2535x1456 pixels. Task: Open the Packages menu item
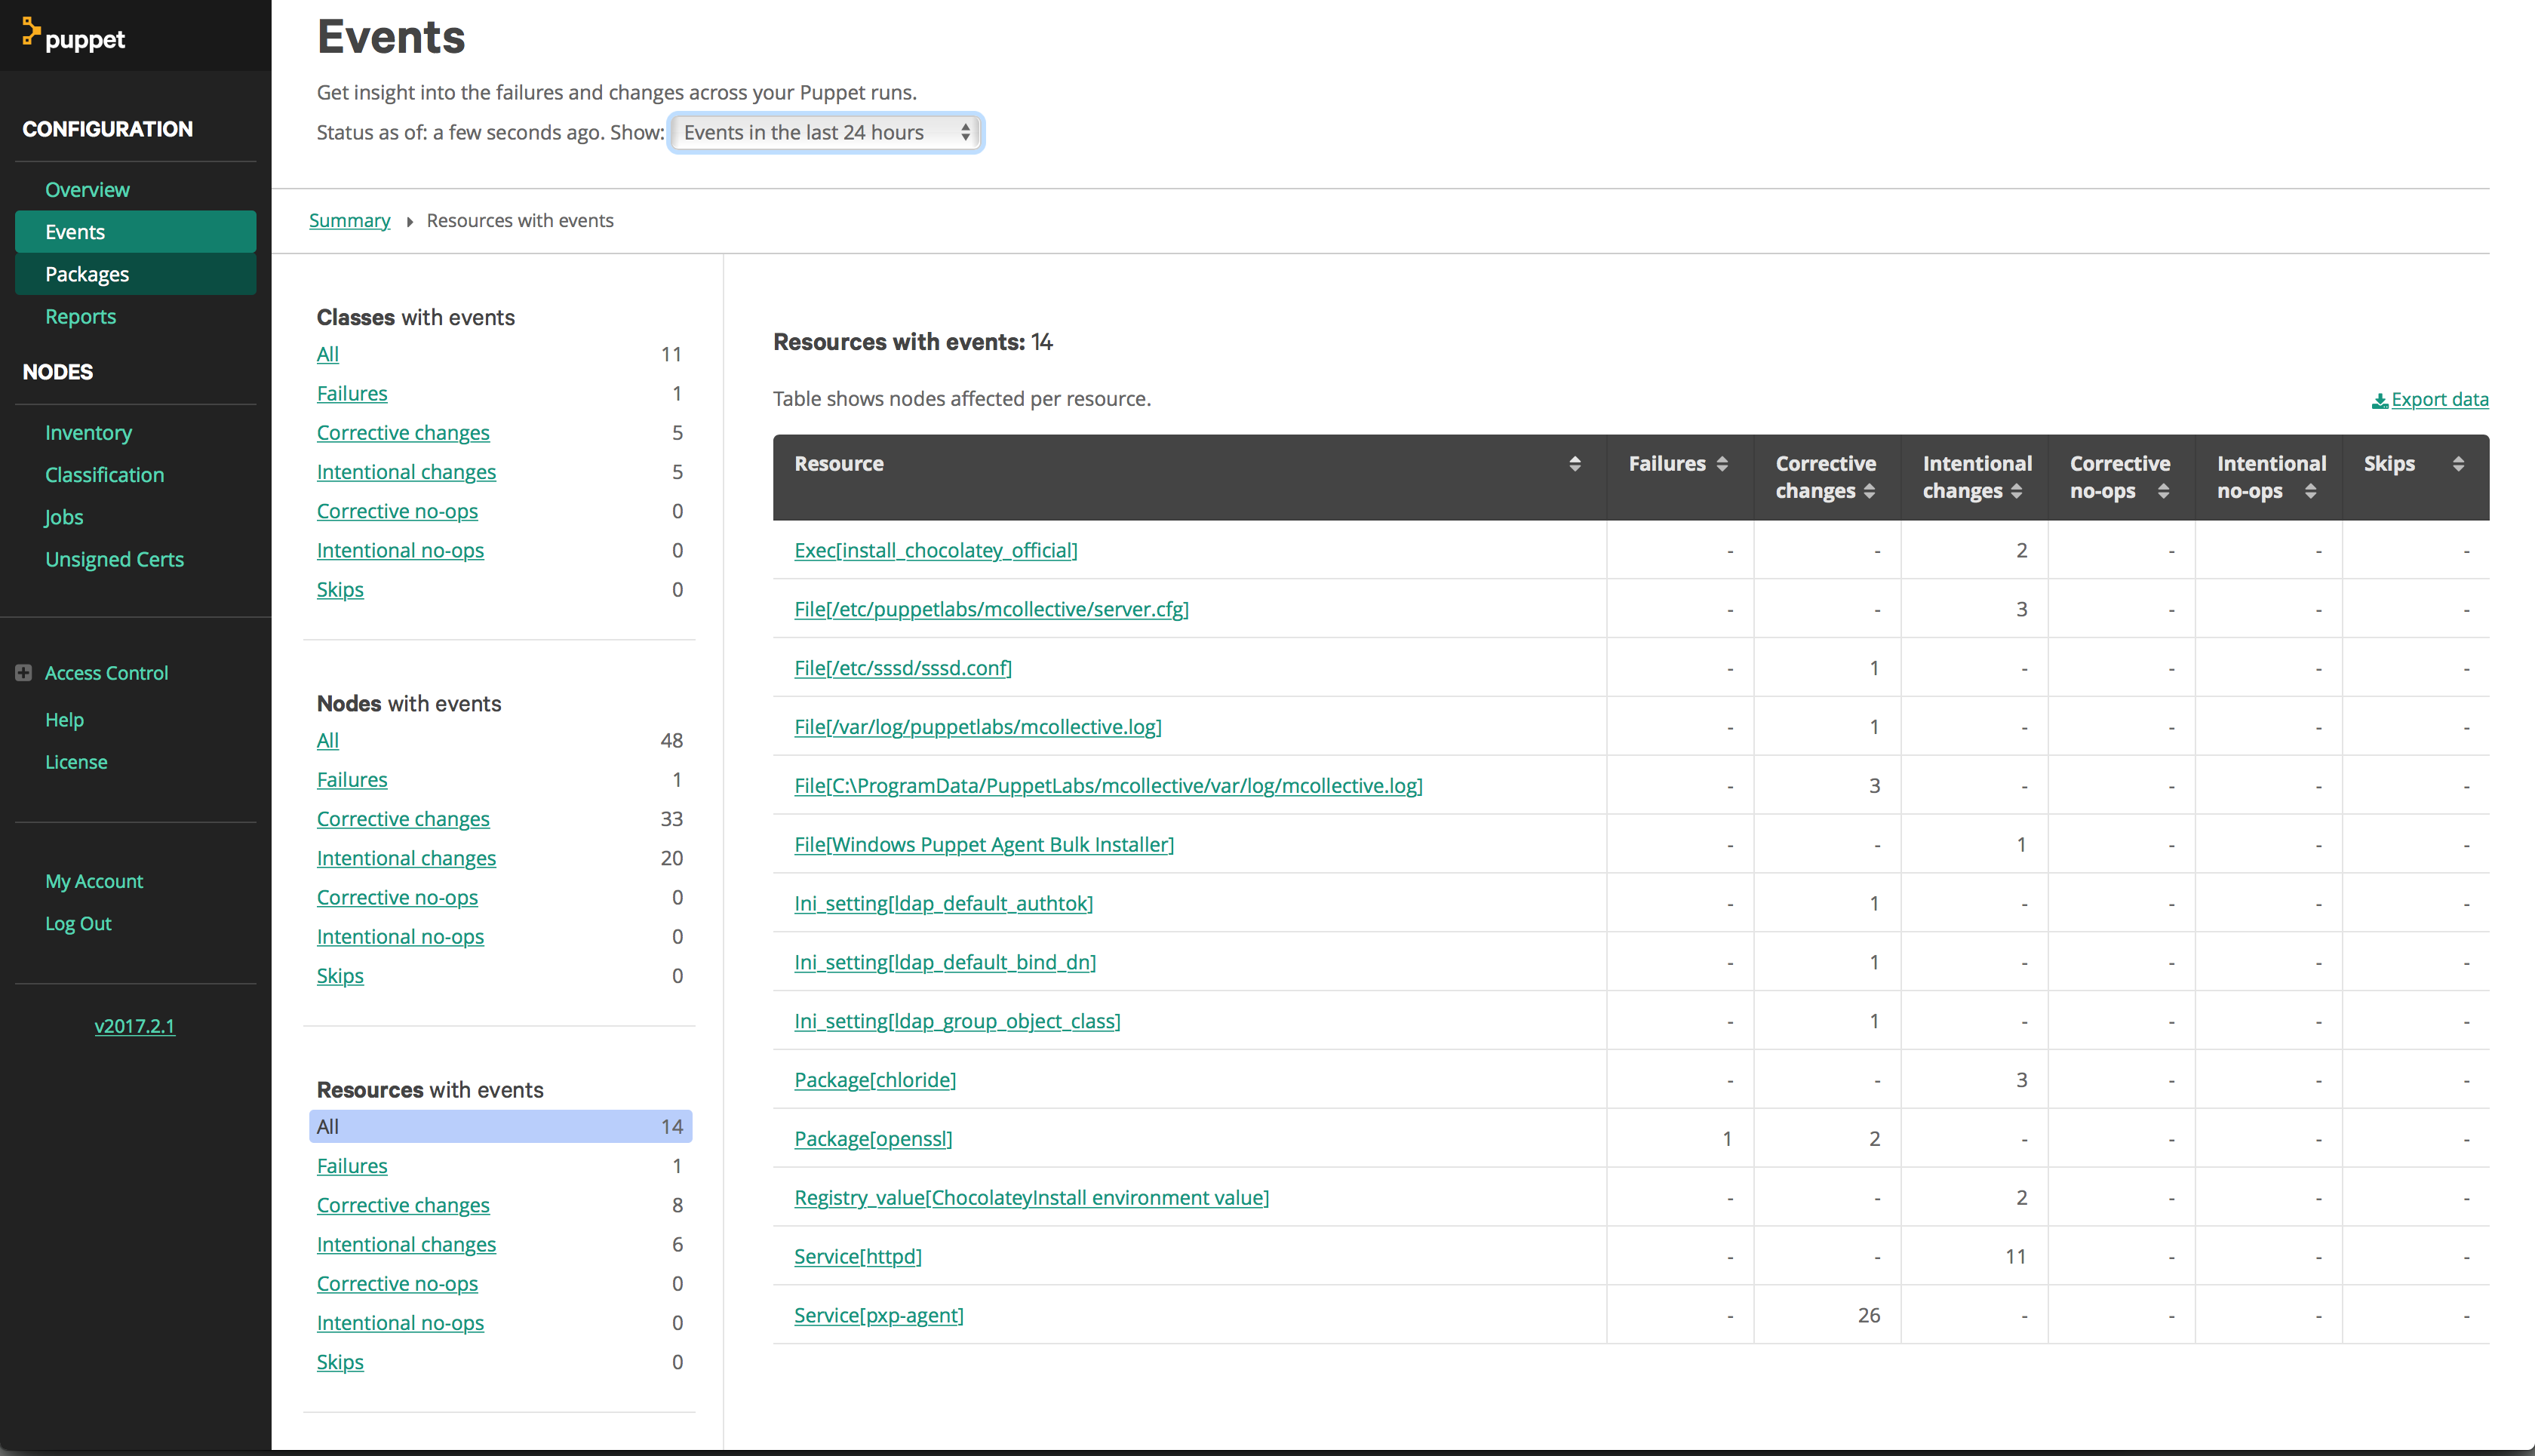coord(87,274)
